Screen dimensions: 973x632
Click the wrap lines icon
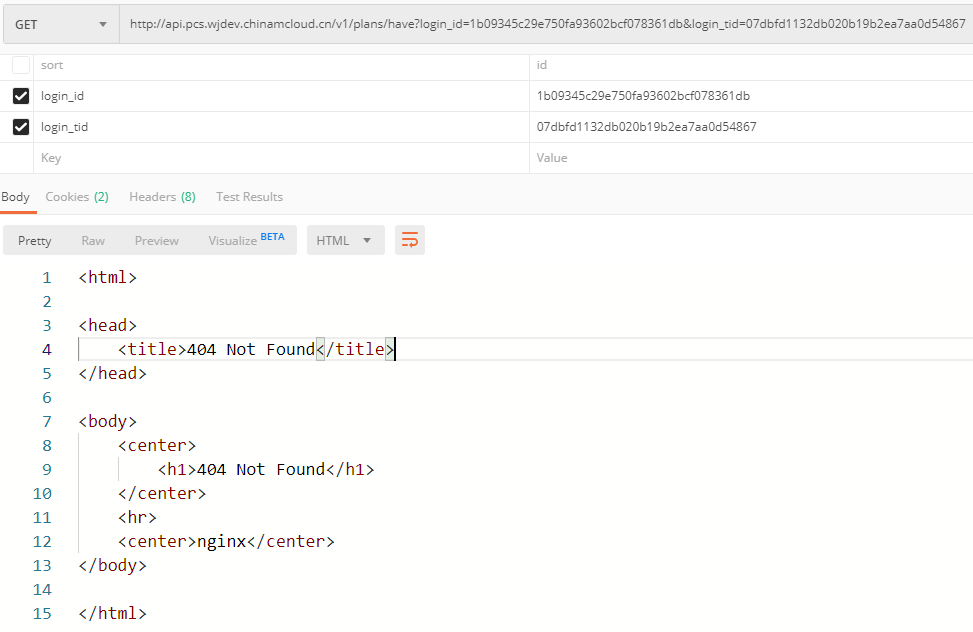tap(410, 240)
